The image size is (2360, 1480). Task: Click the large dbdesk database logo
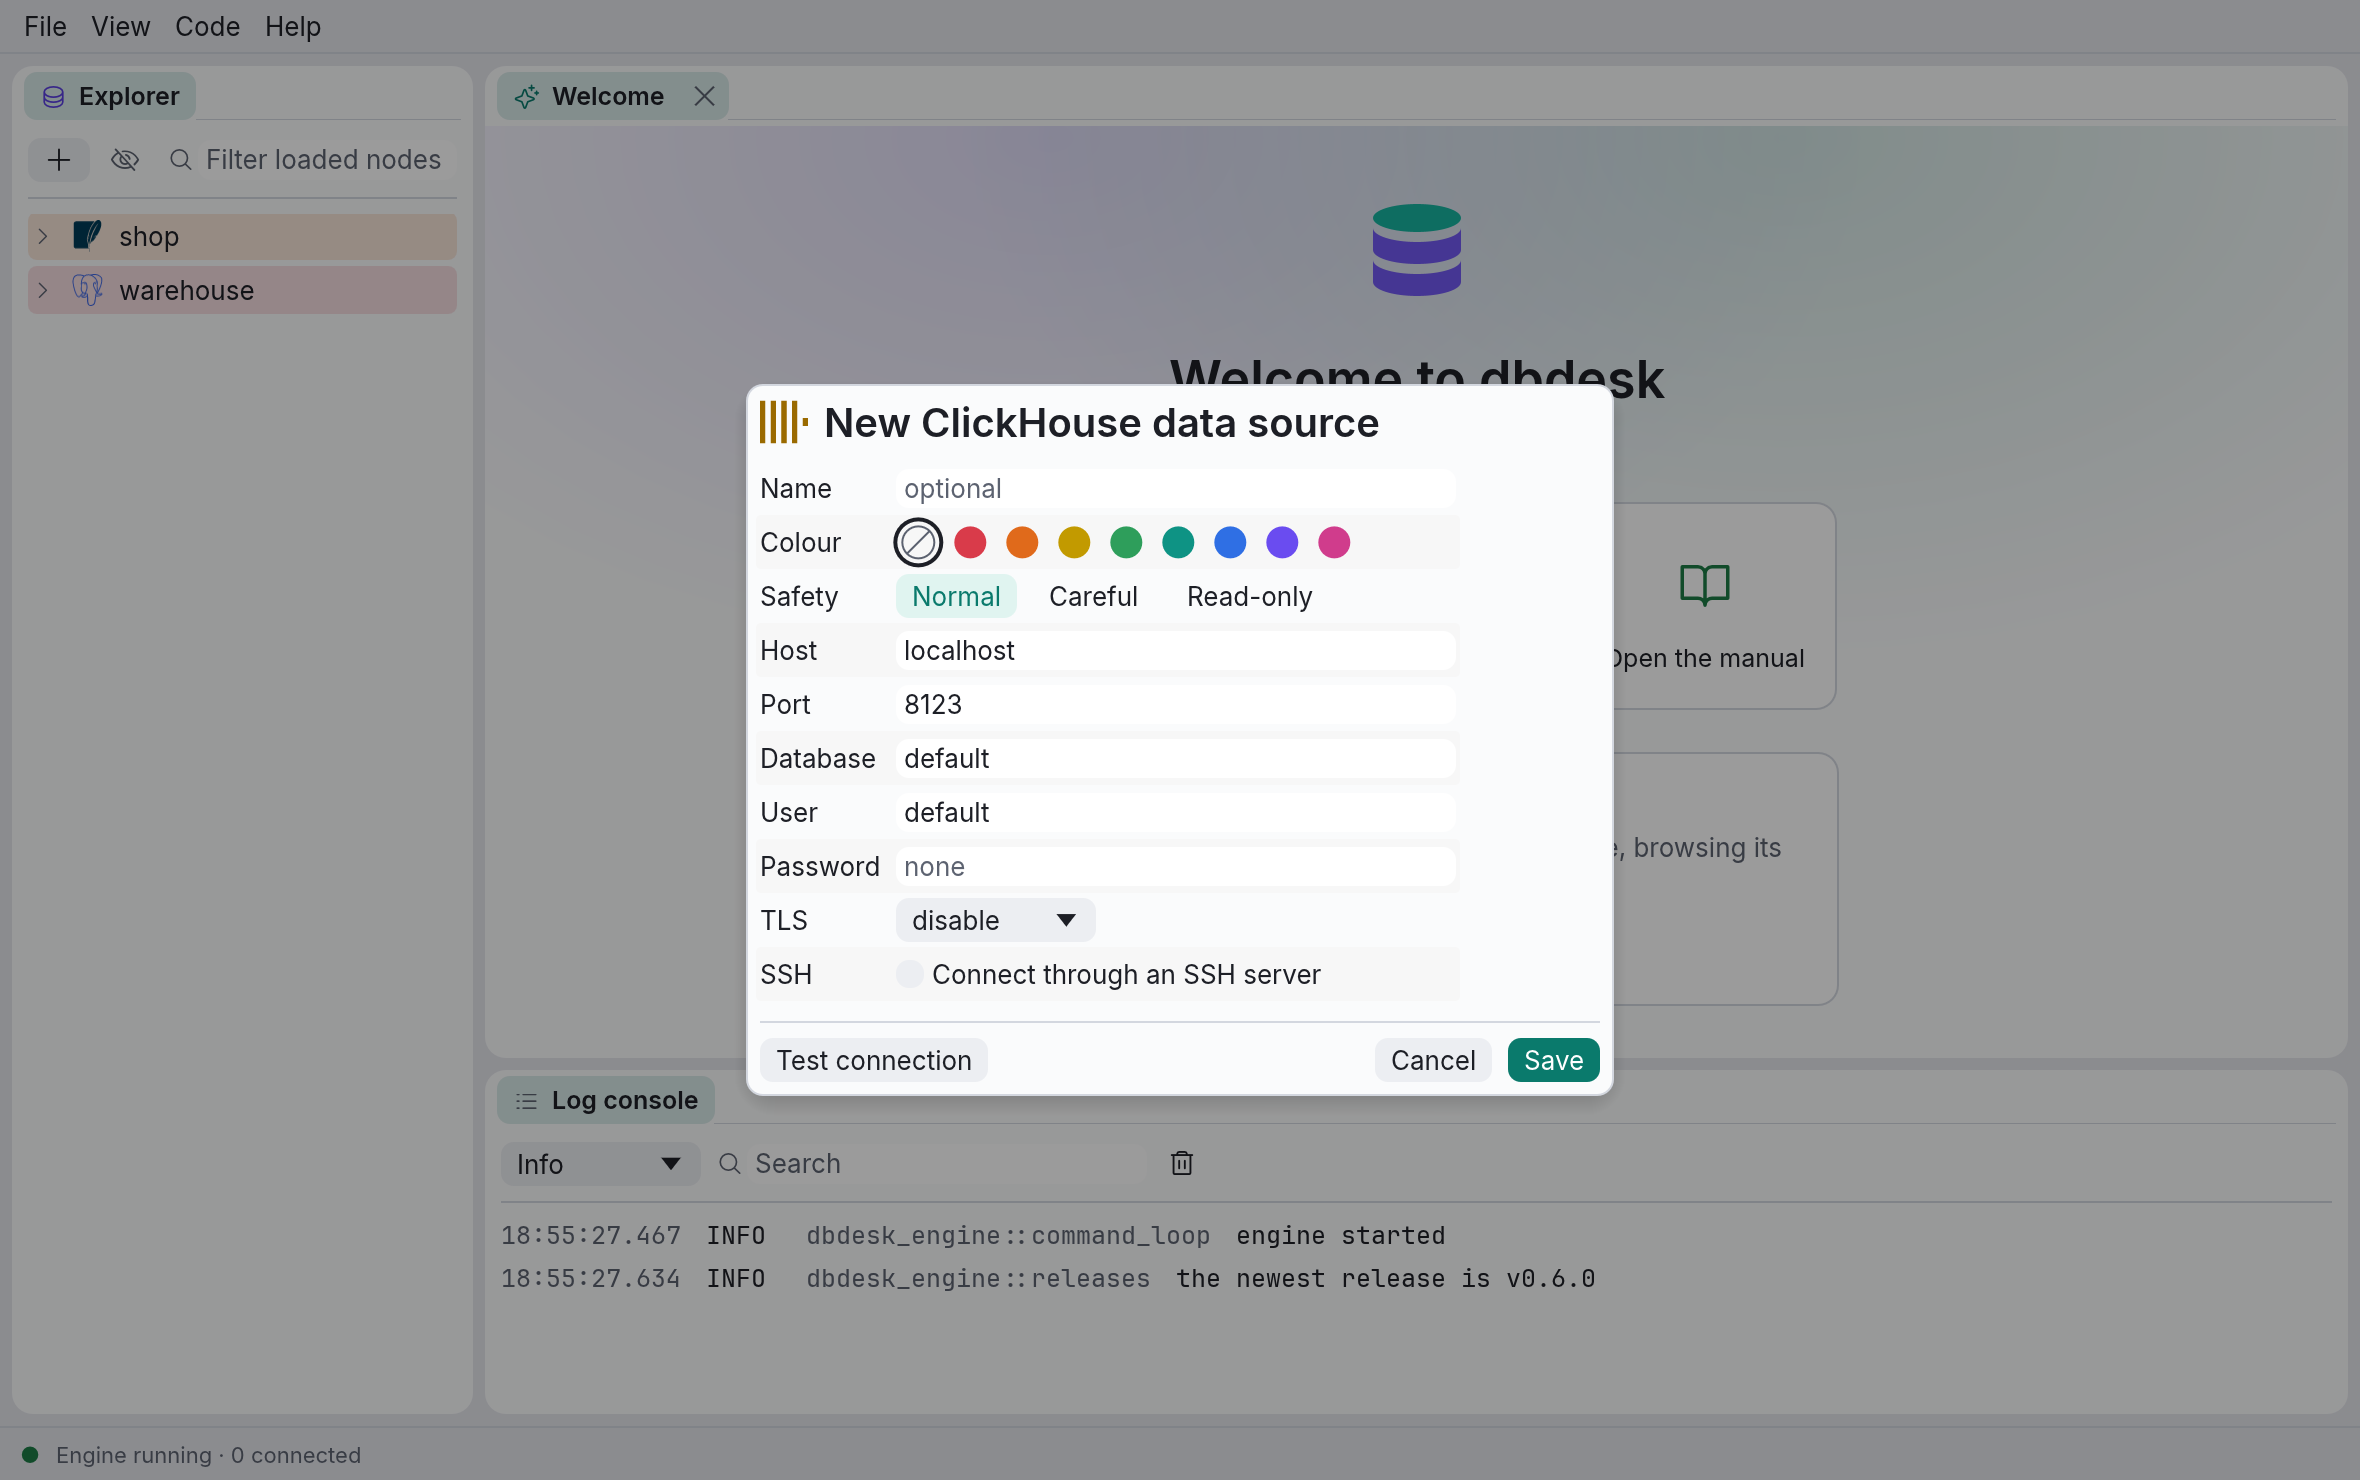pos(1417,250)
